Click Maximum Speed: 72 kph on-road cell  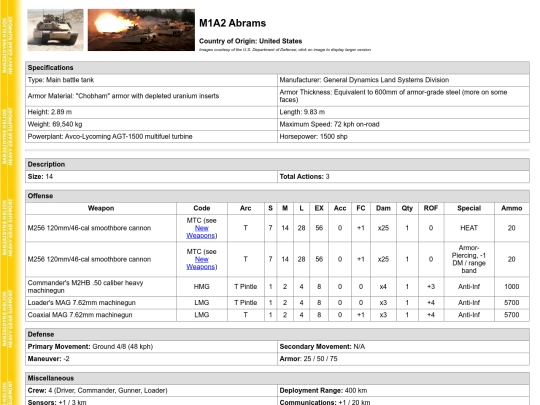tap(403, 124)
